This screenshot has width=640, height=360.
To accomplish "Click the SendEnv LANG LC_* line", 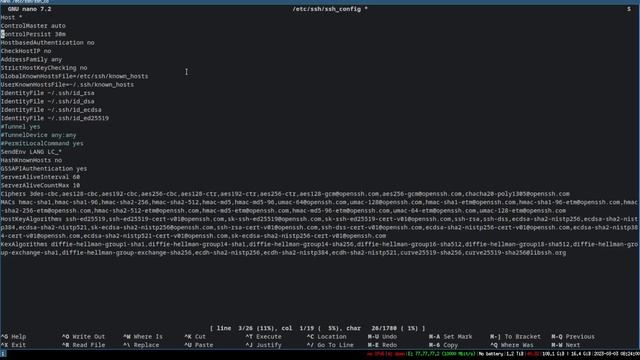I will [x=31, y=152].
